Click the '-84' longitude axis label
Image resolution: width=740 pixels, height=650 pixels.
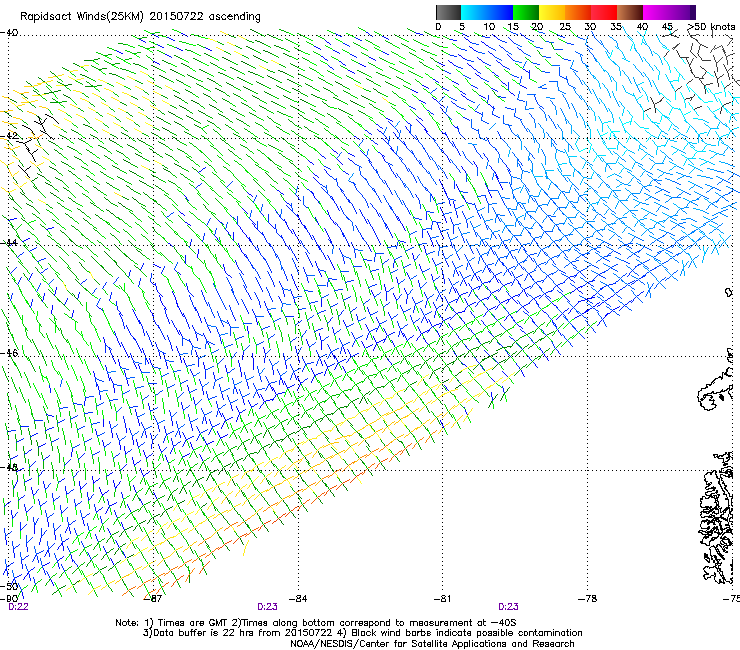pyautogui.click(x=298, y=598)
